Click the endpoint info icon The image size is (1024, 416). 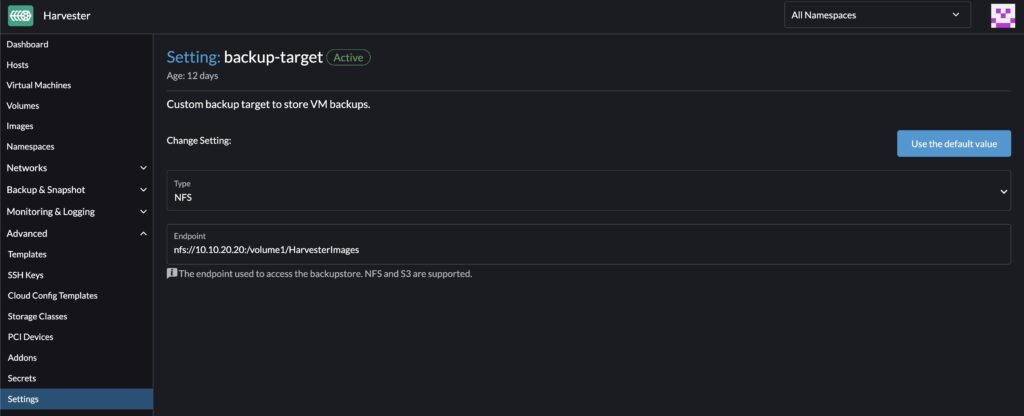(x=171, y=273)
